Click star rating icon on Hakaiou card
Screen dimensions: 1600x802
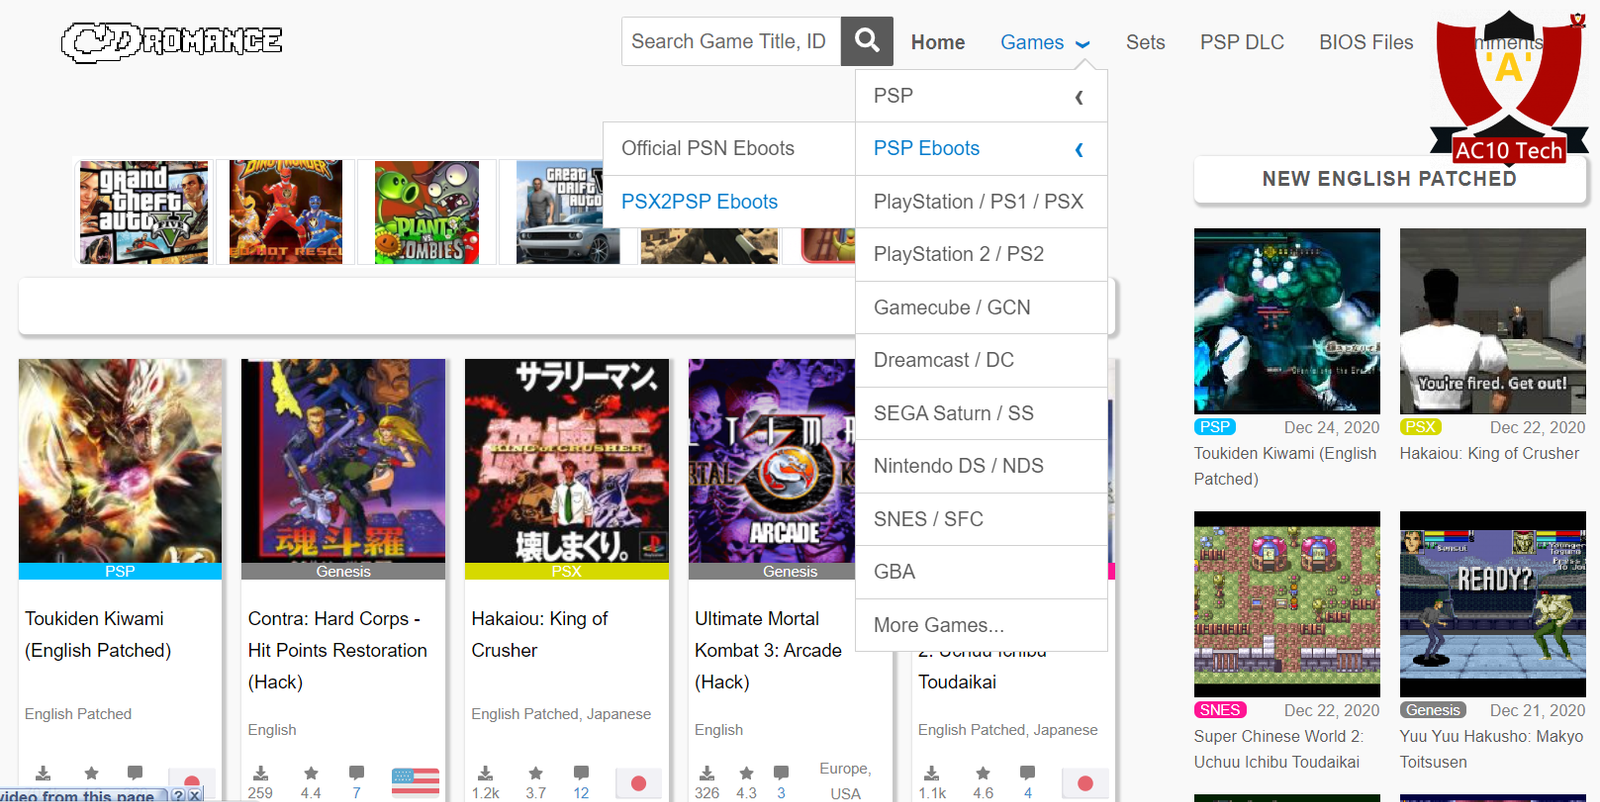pyautogui.click(x=536, y=773)
